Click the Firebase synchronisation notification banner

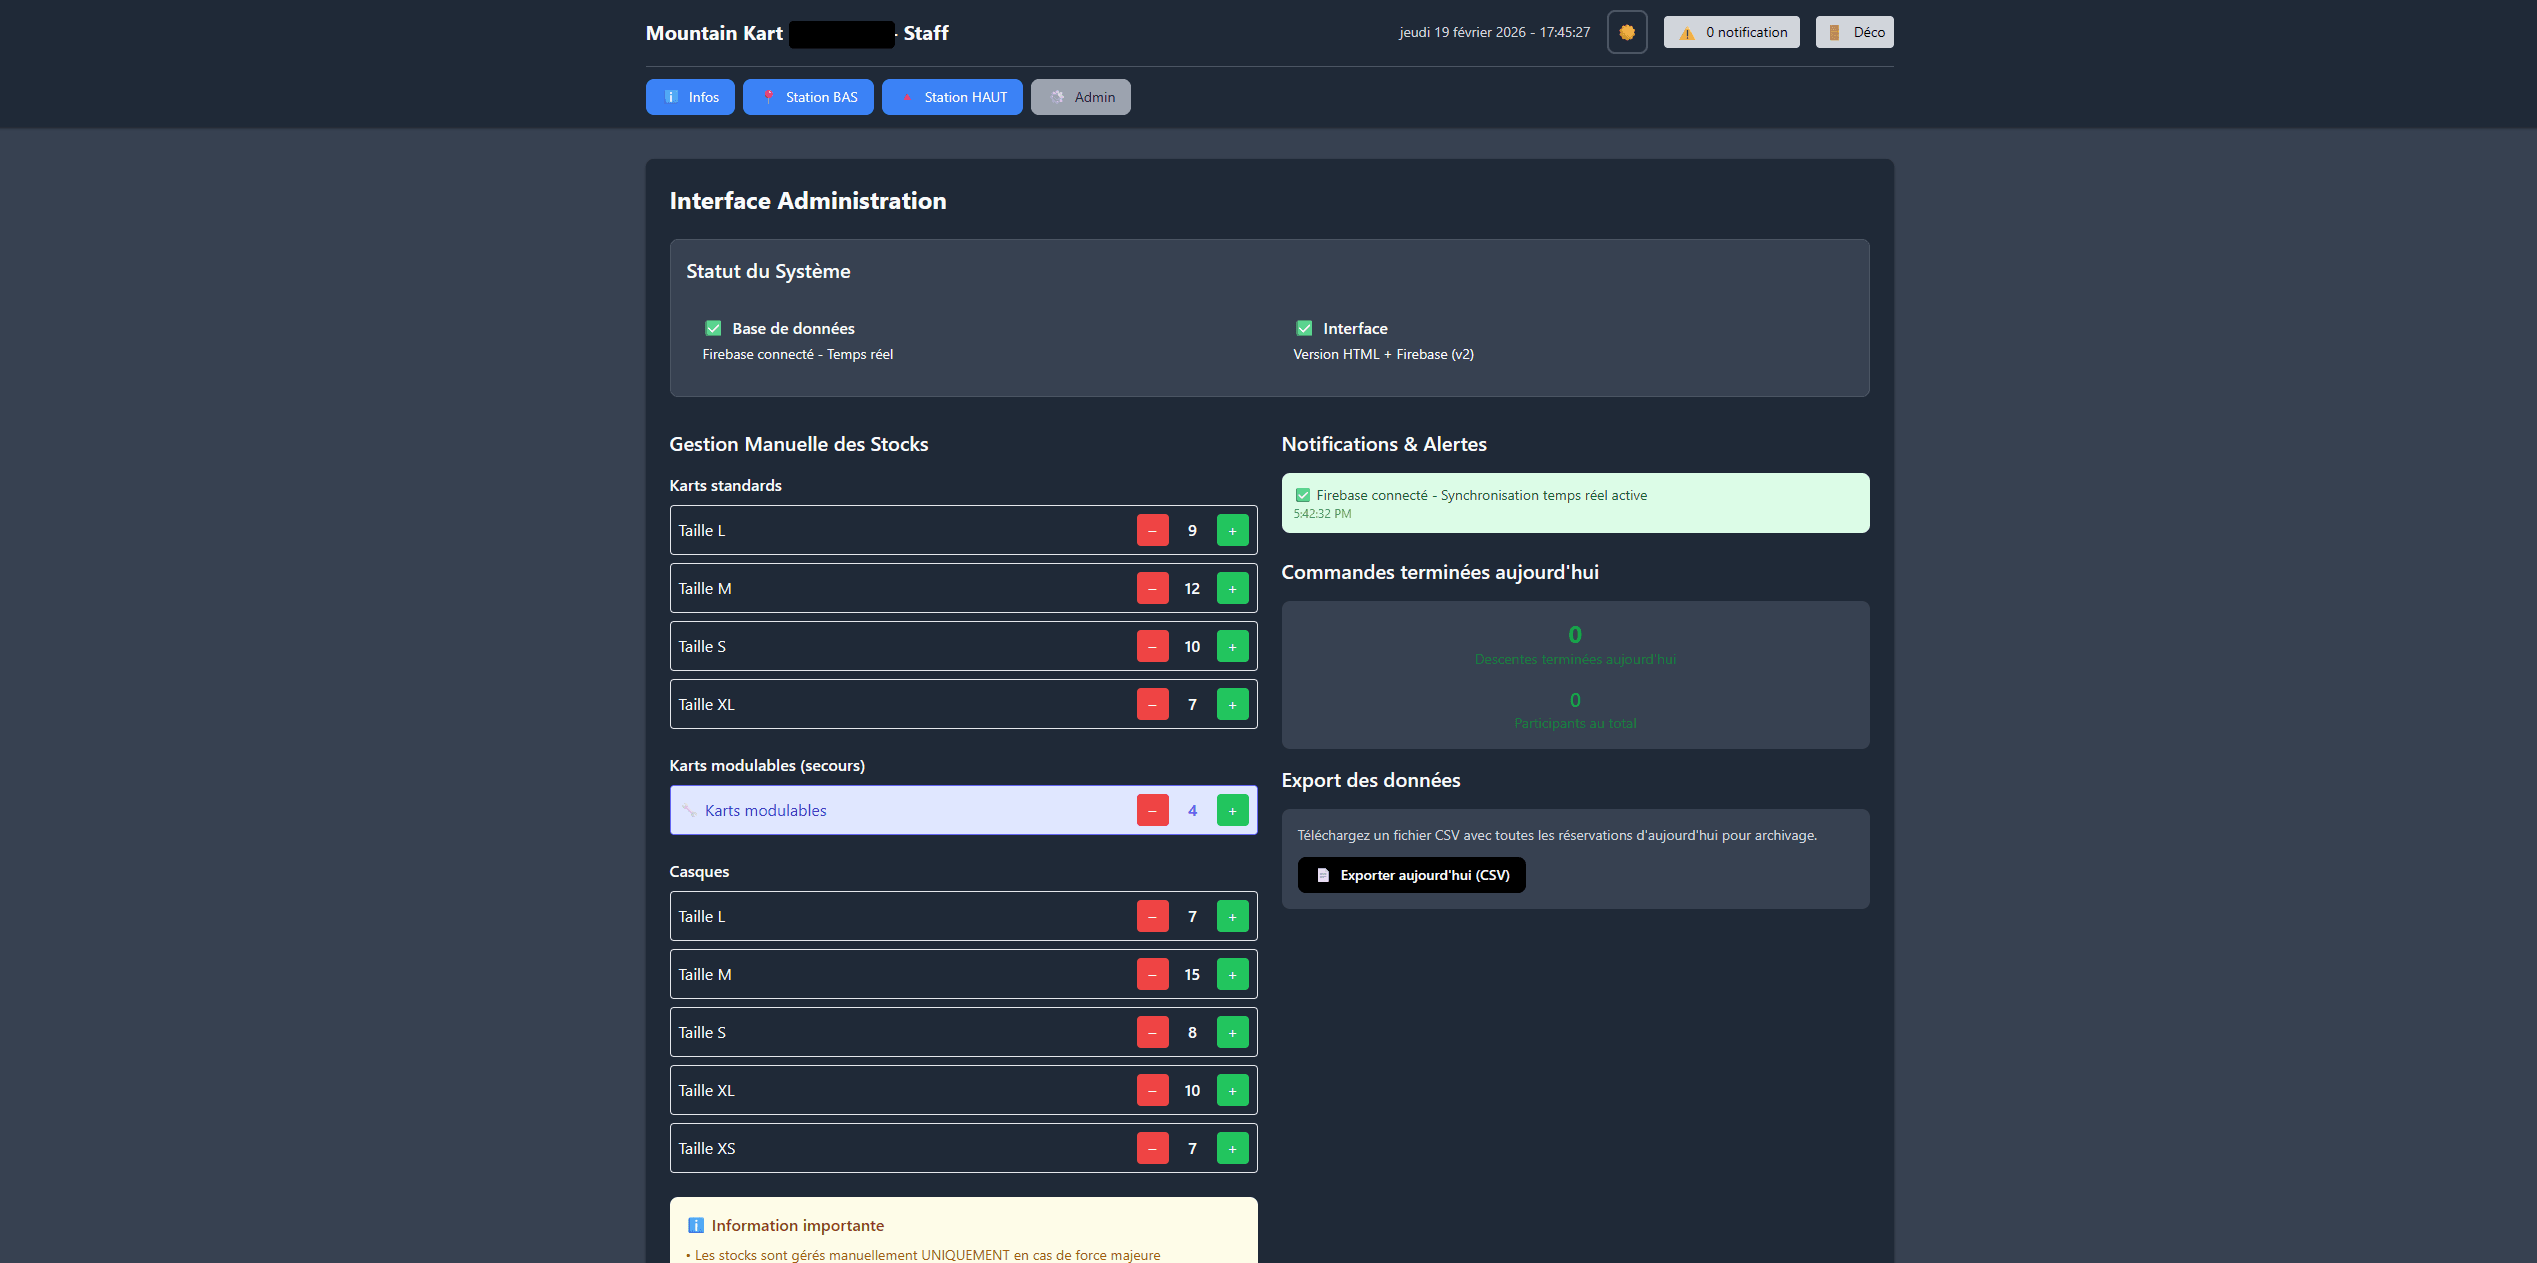(1574, 503)
